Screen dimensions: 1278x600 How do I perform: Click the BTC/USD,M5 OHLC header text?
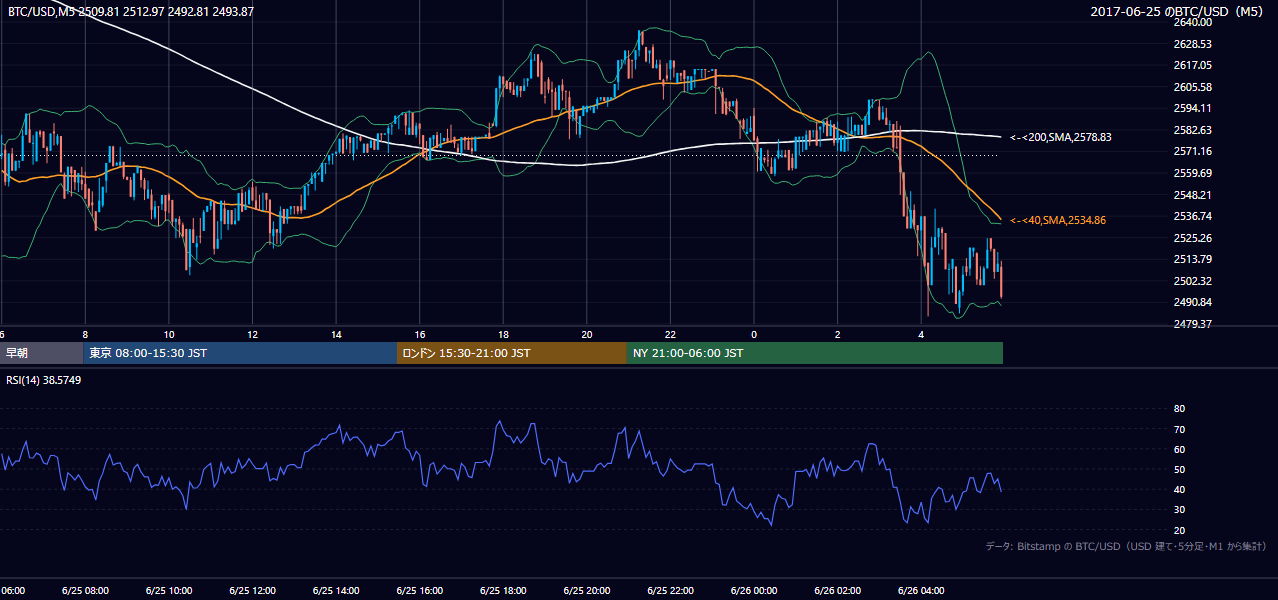(131, 12)
